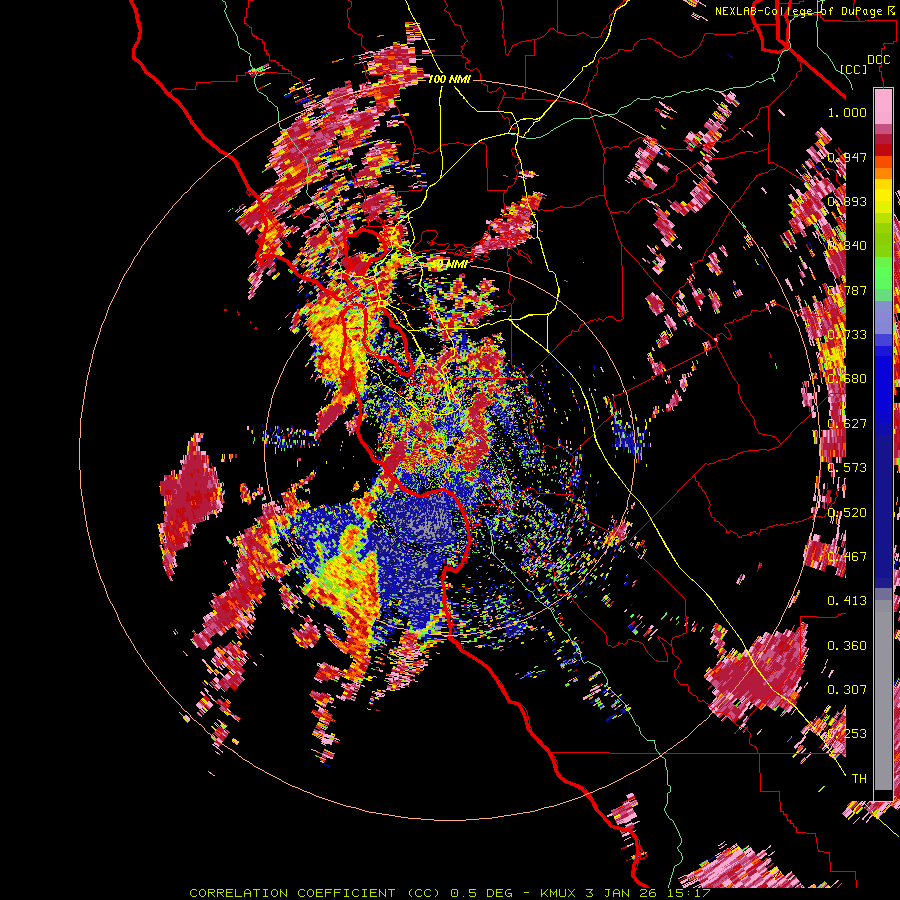Image resolution: width=900 pixels, height=900 pixels.
Task: Click the NEXLAB-College of DuPage credit text
Action: [798, 11]
